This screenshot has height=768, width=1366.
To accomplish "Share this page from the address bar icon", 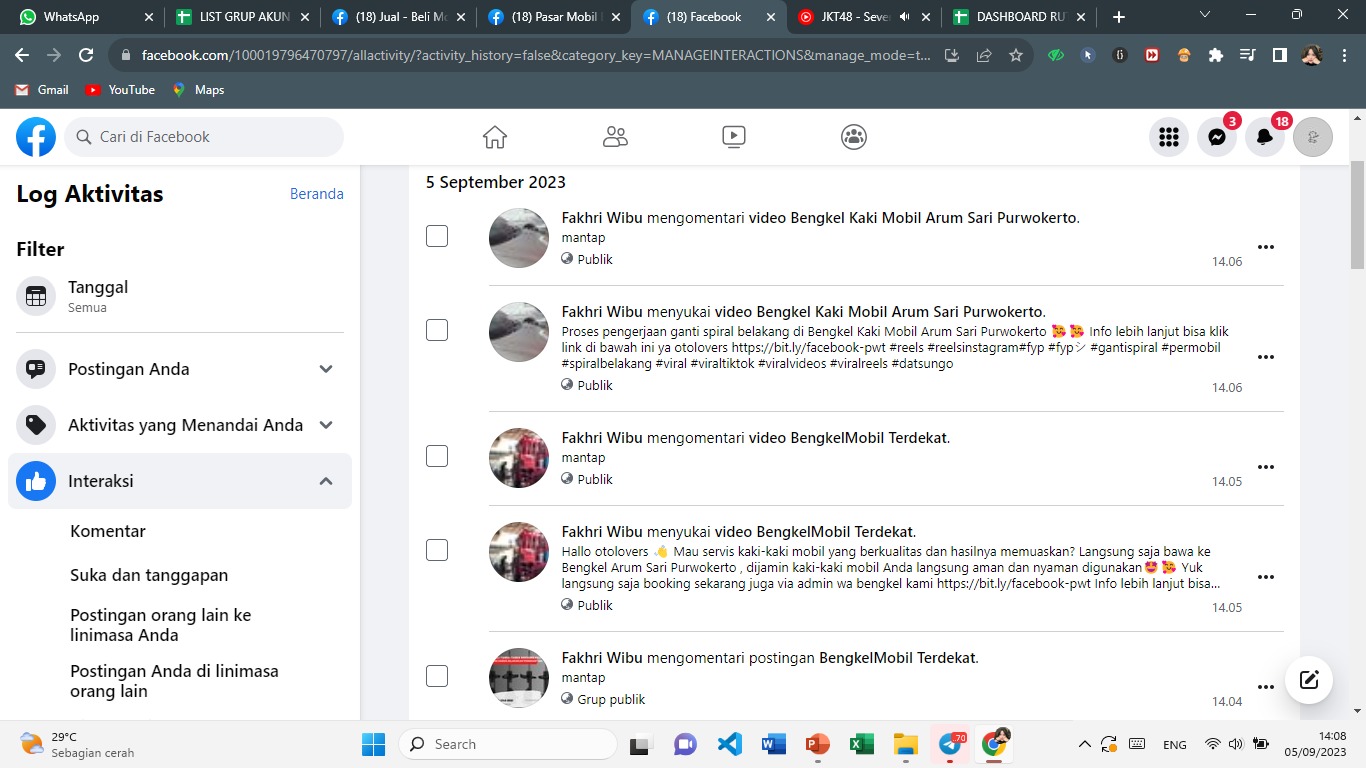I will (x=984, y=56).
